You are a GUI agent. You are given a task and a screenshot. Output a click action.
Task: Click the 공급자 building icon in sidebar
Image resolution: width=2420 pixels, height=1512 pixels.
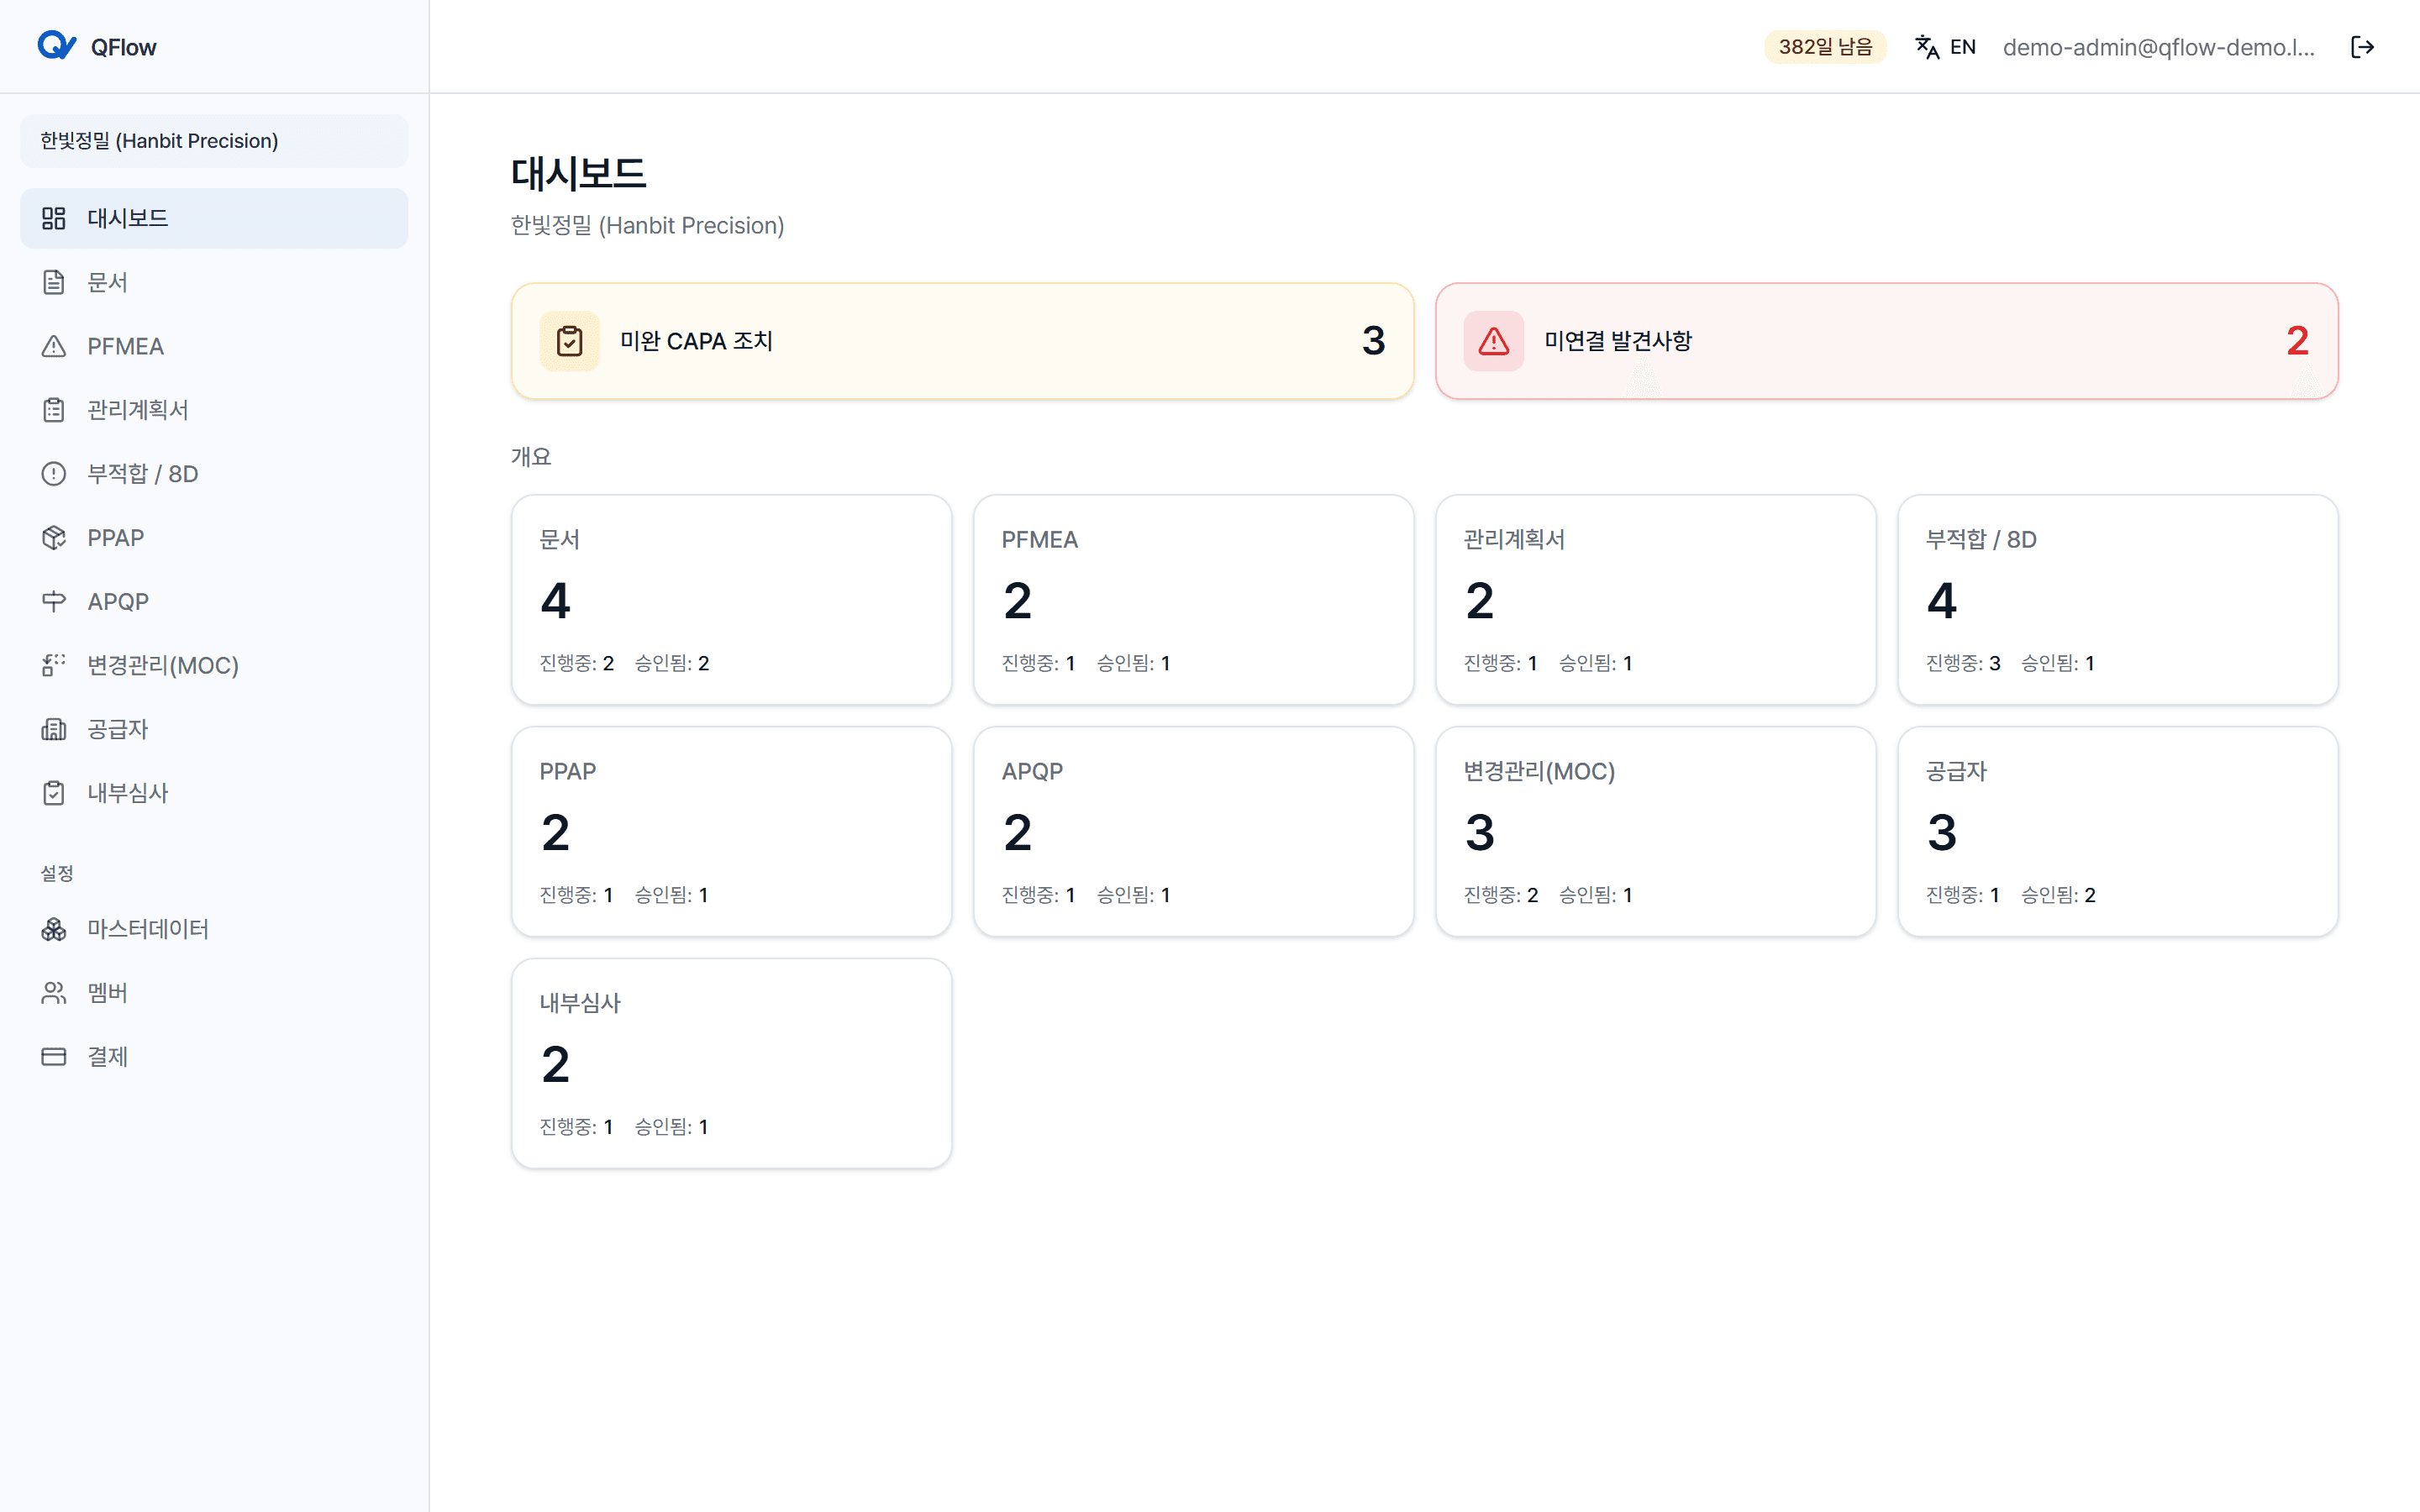(54, 729)
